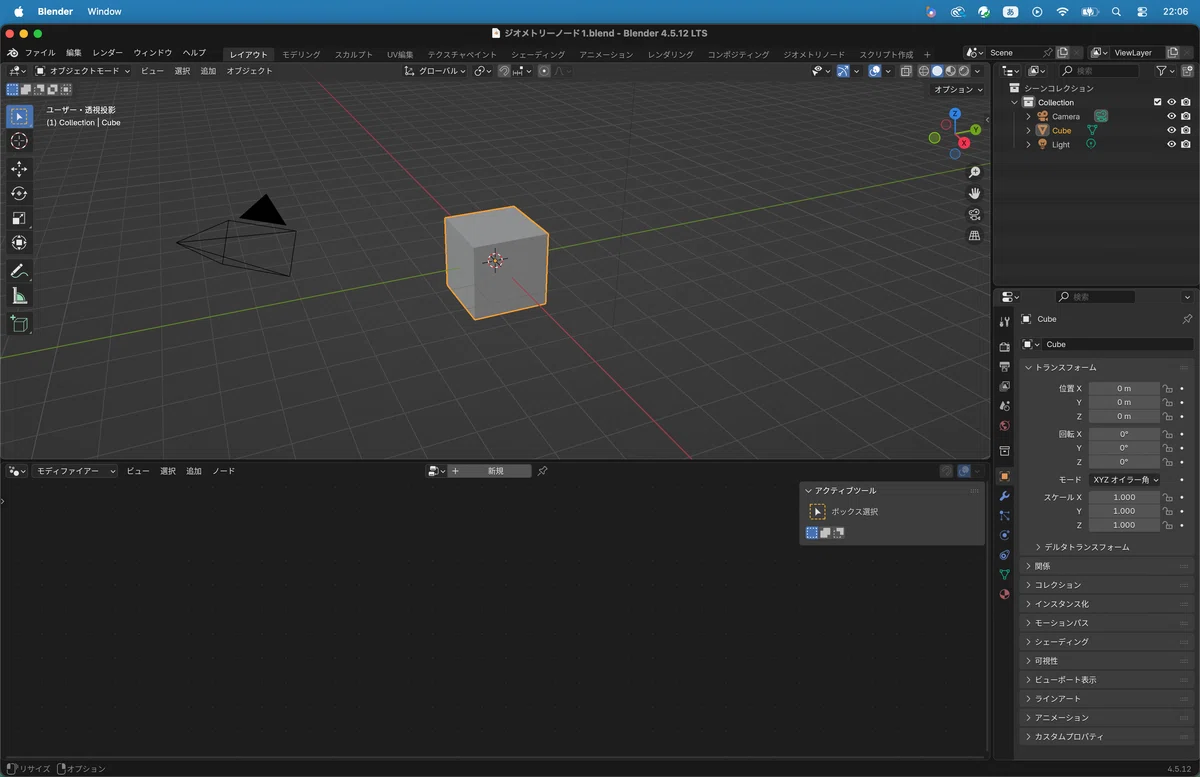Viewport: 1200px width, 777px height.
Task: Open the View Layer properties tab
Action: pos(1005,386)
